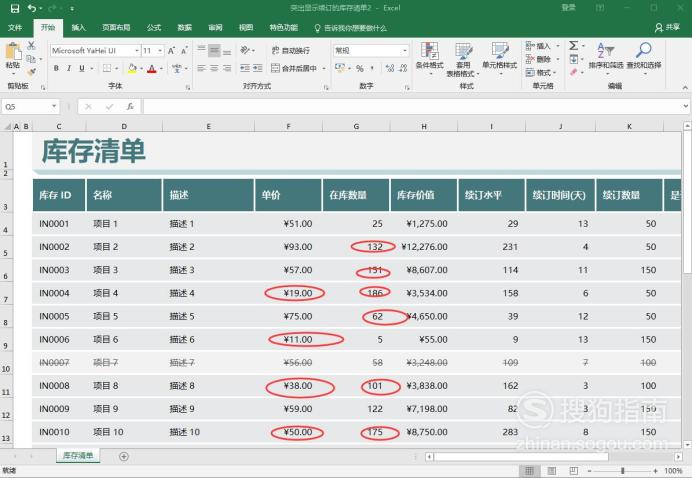
Task: Align text to cell top
Action: 201,49
